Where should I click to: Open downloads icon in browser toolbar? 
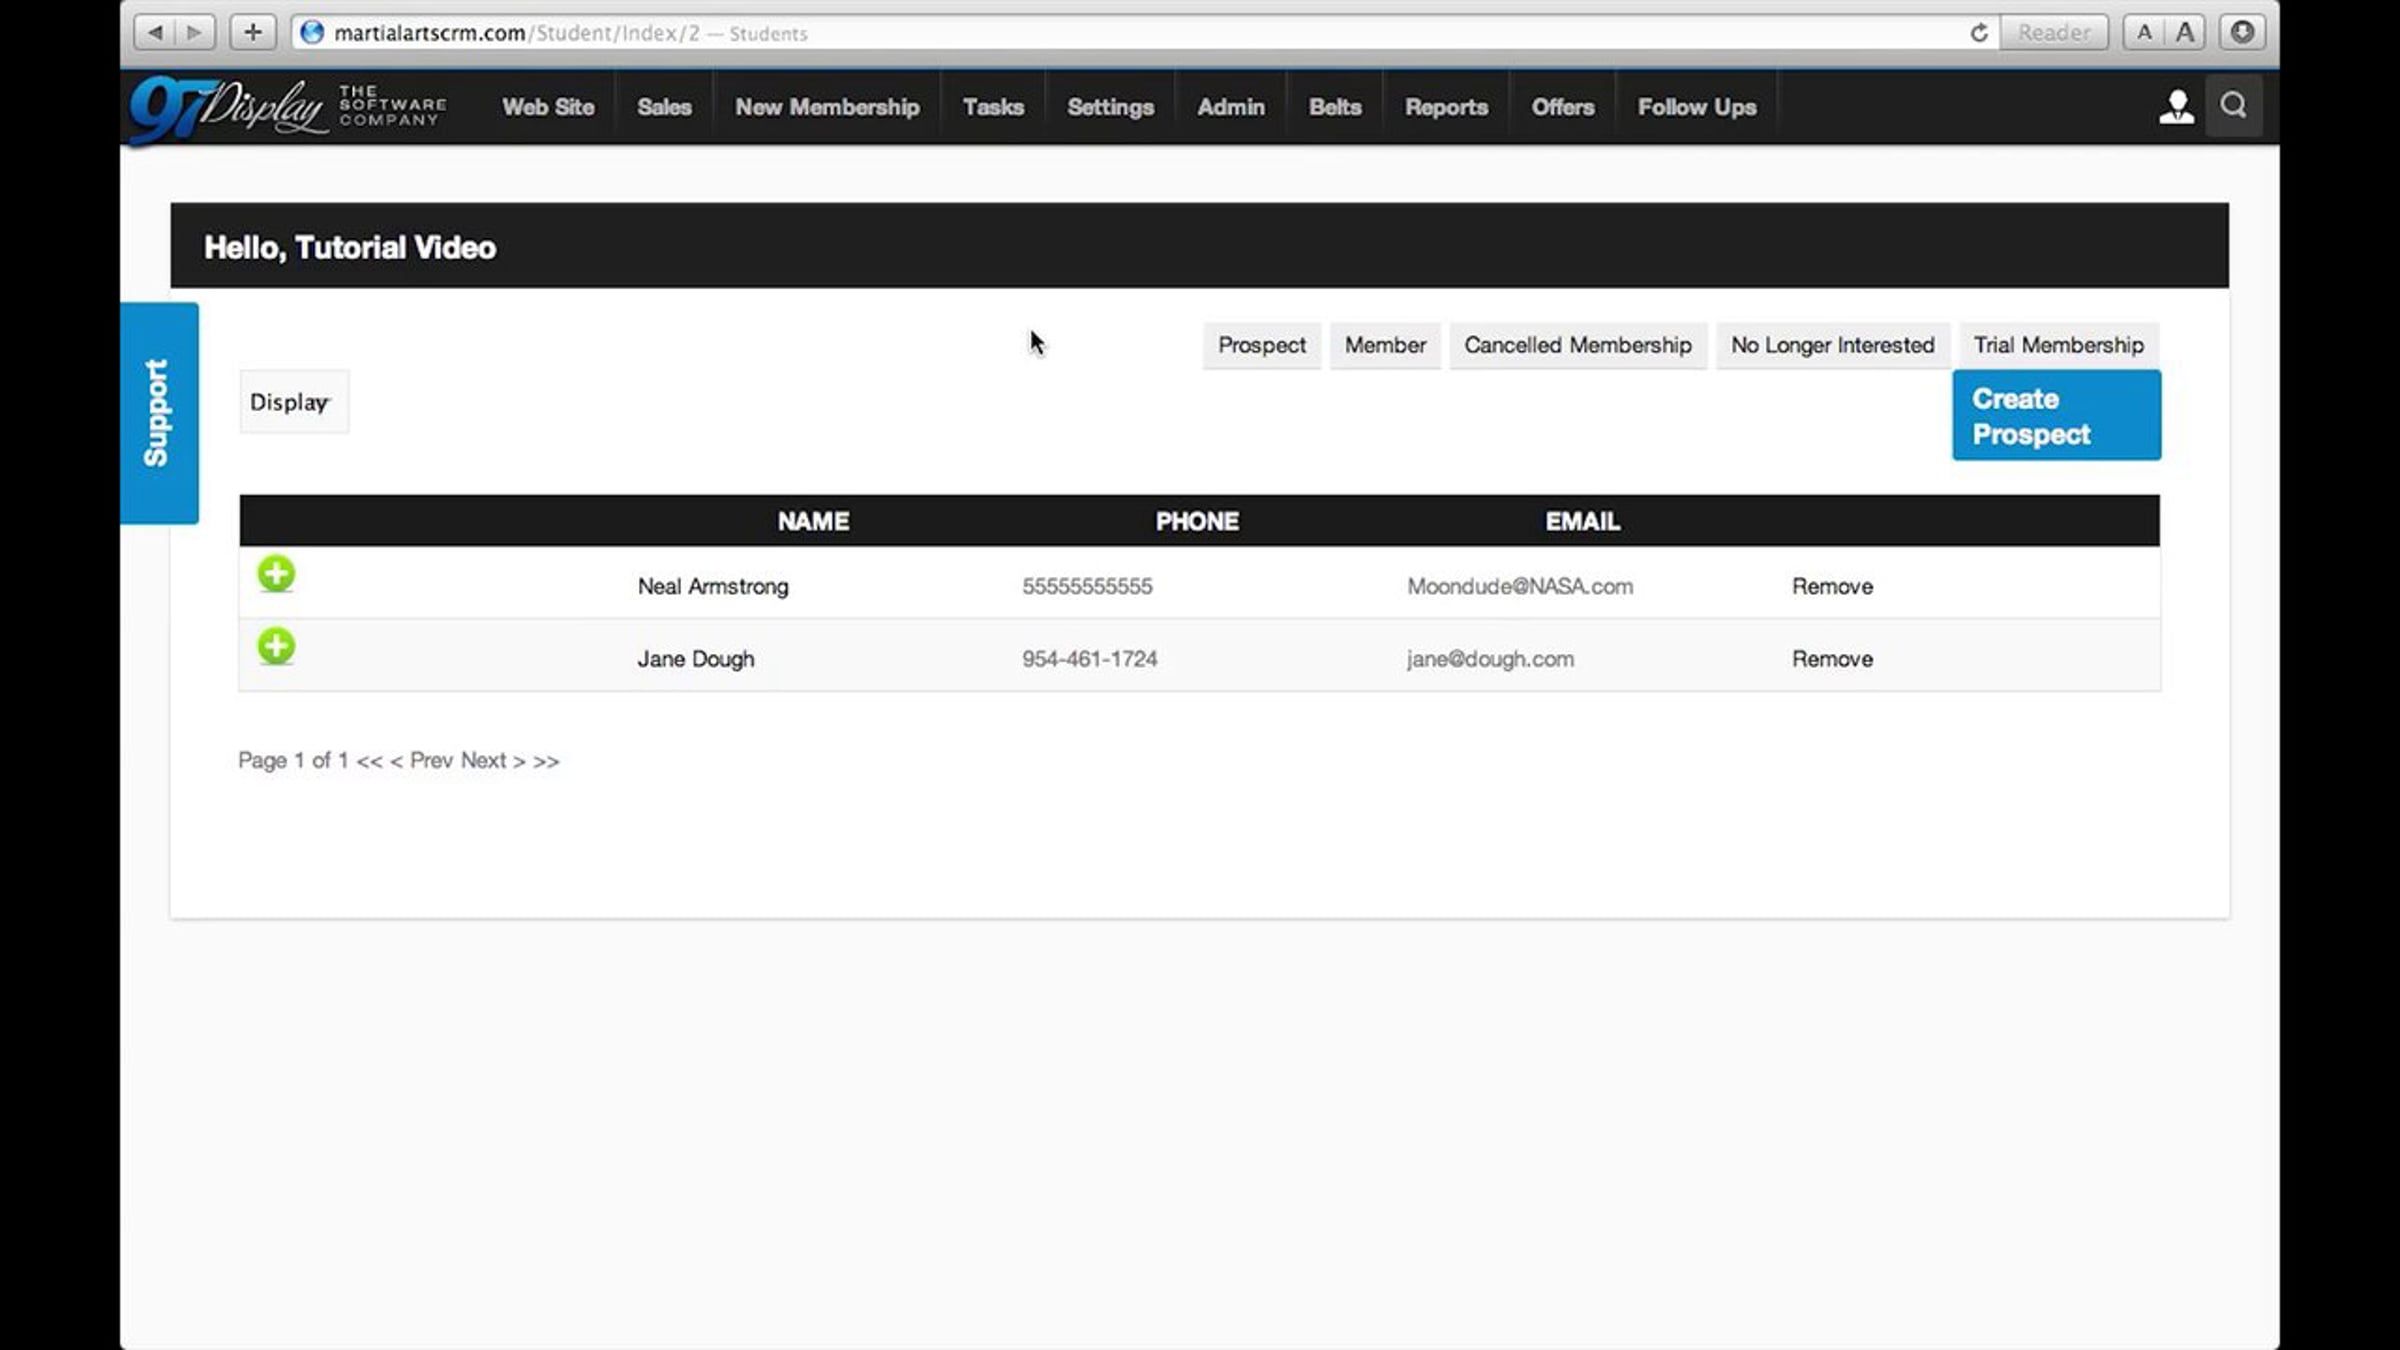[2243, 32]
